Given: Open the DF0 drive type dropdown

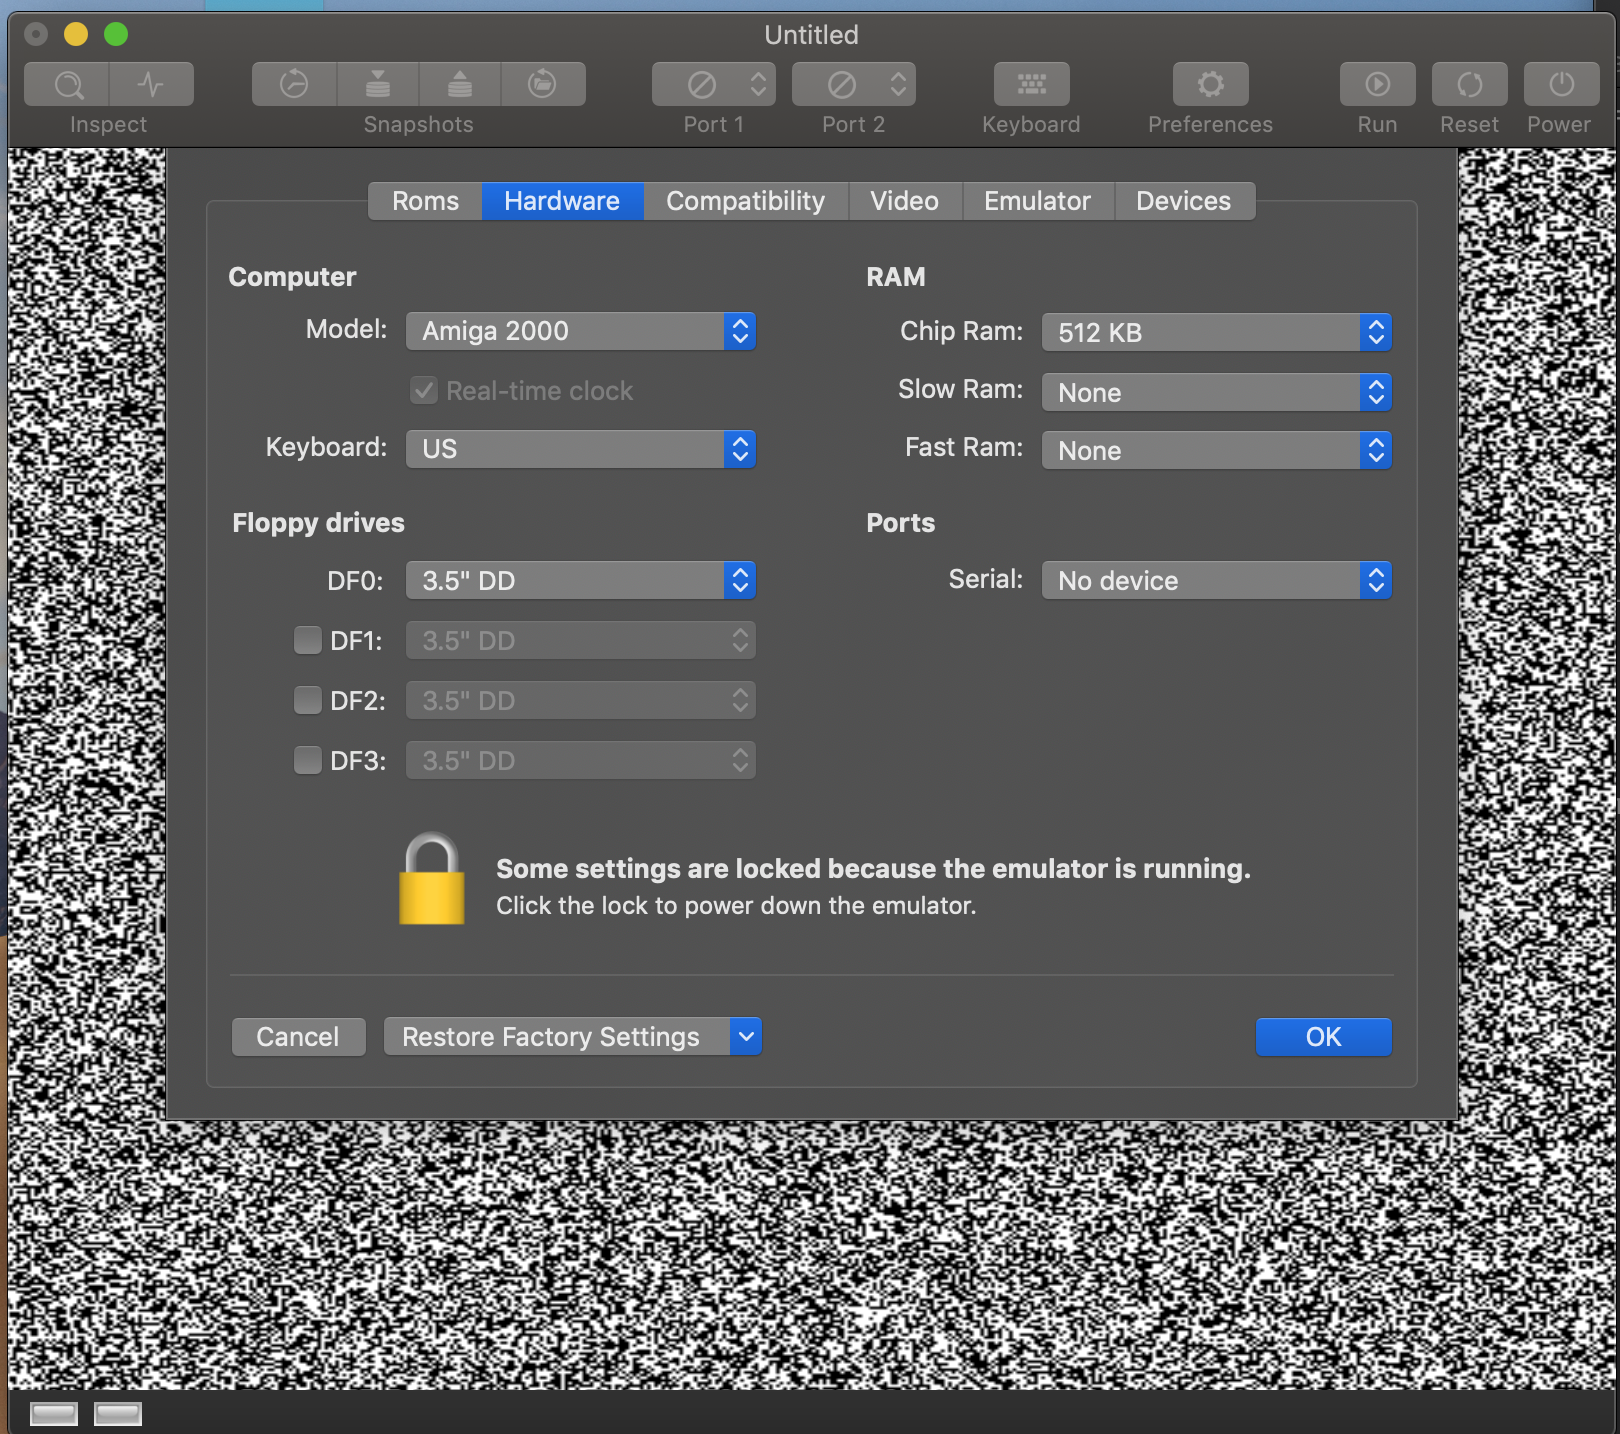Looking at the screenshot, I should [x=581, y=580].
